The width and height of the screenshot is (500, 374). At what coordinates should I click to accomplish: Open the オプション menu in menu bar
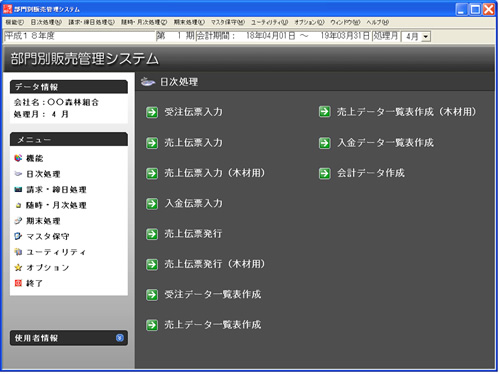coord(309,22)
